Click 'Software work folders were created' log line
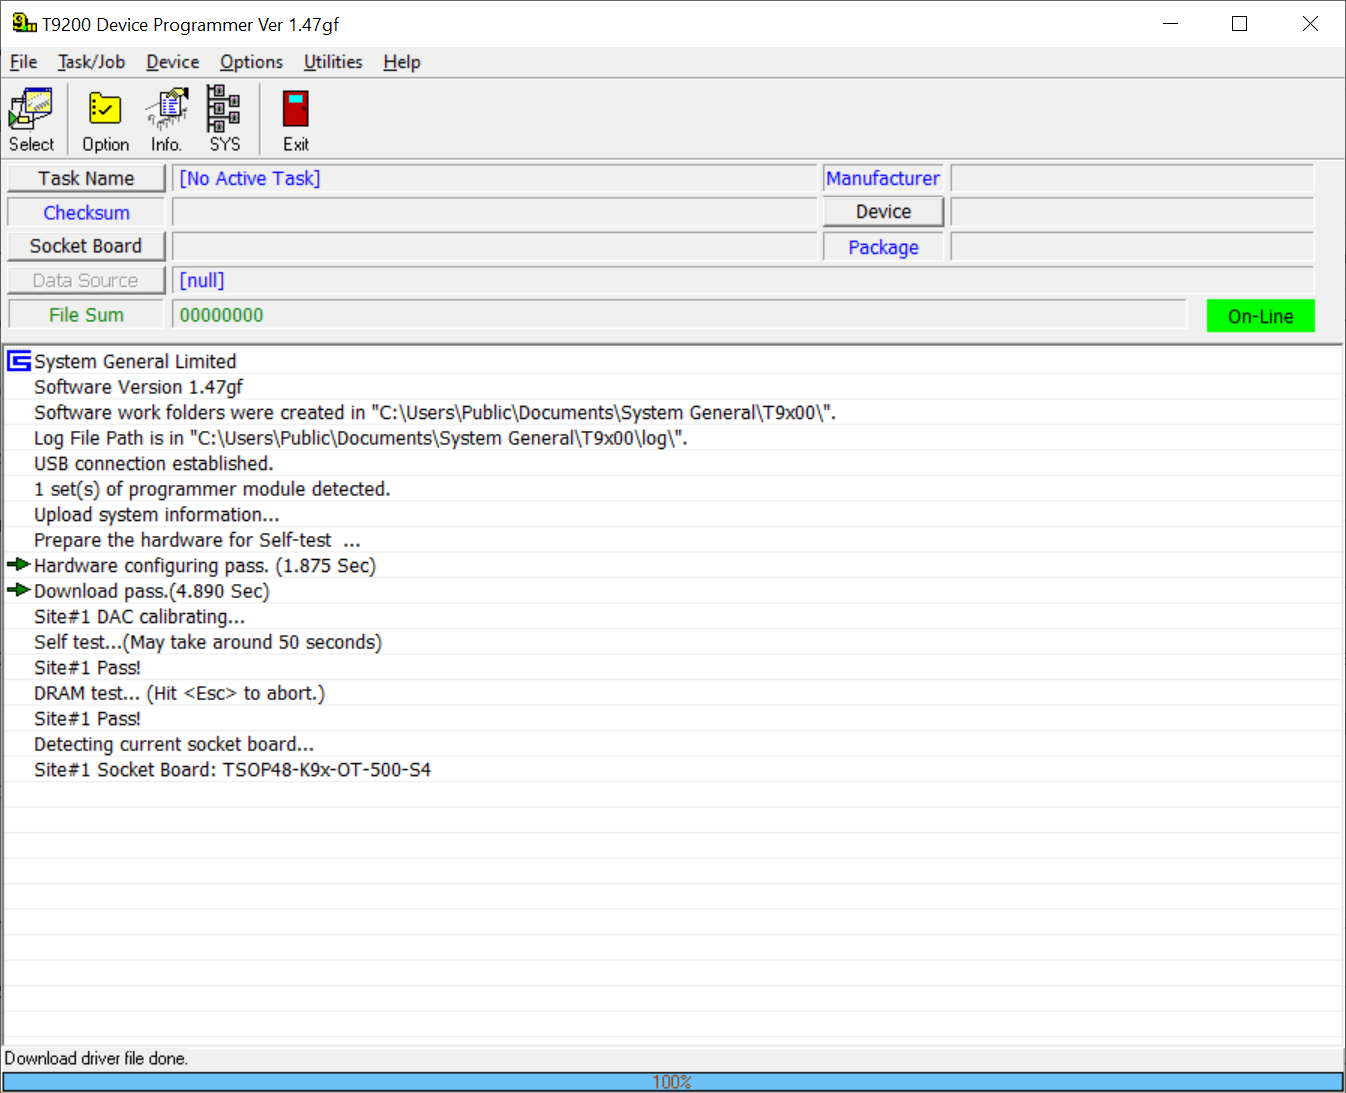 pyautogui.click(x=435, y=413)
